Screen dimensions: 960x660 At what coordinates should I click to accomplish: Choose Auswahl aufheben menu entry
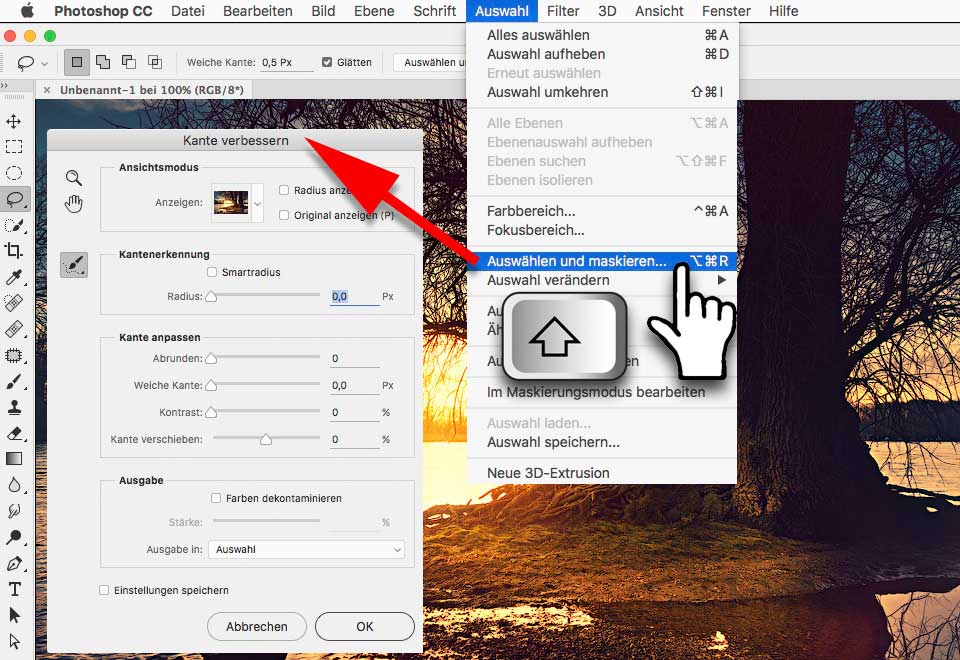[601, 54]
